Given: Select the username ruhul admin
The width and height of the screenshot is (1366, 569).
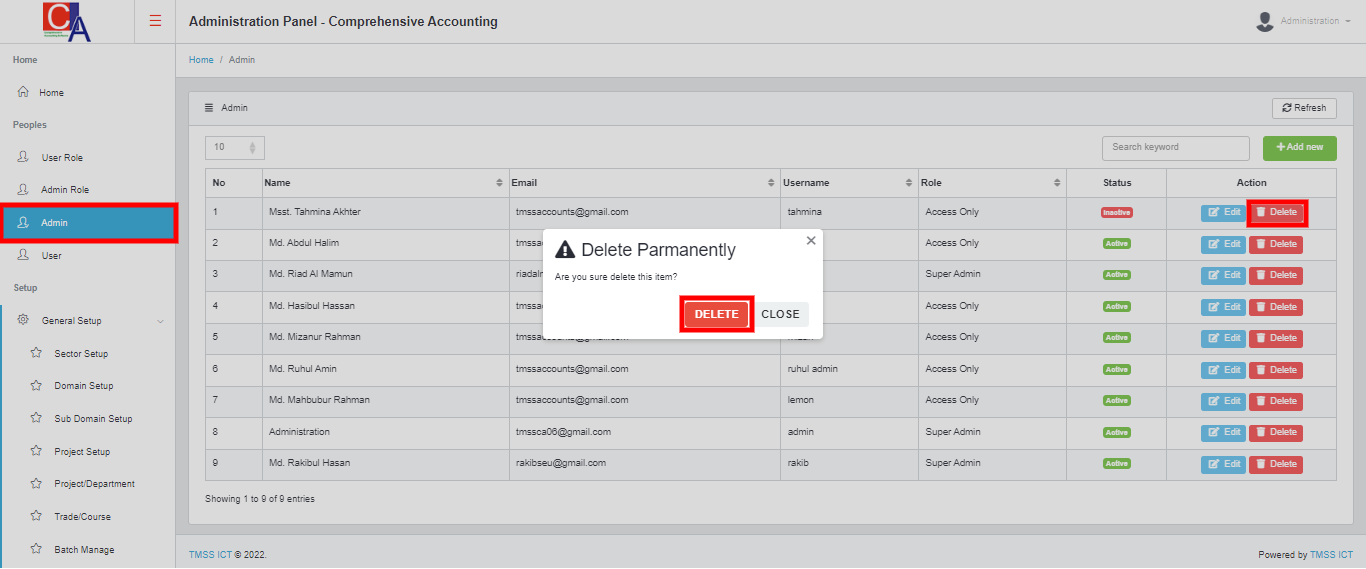Looking at the screenshot, I should tap(813, 369).
